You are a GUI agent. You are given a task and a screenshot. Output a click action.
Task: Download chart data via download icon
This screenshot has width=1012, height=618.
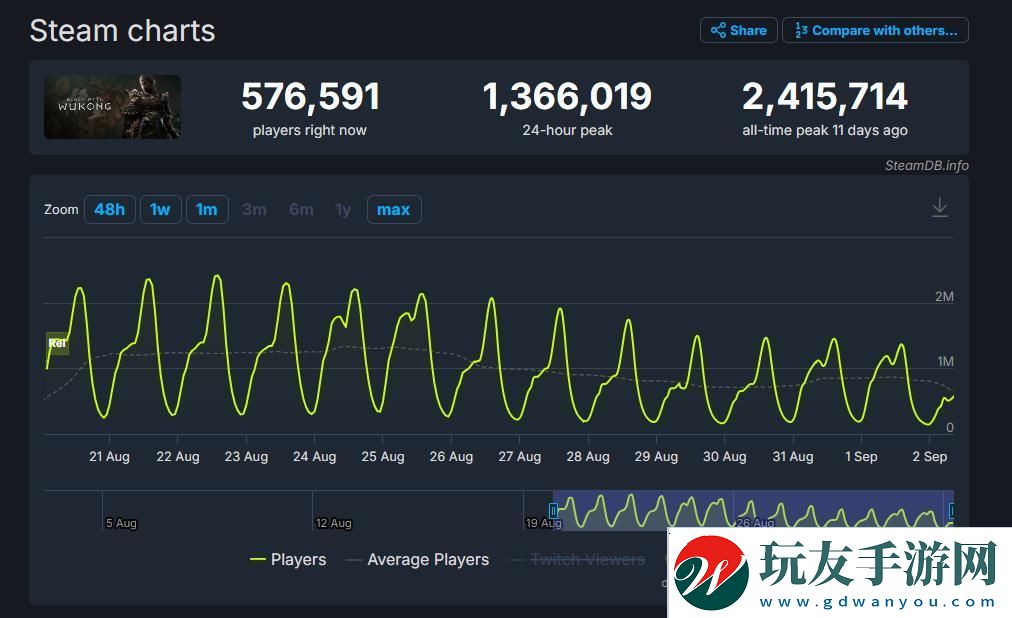click(940, 208)
